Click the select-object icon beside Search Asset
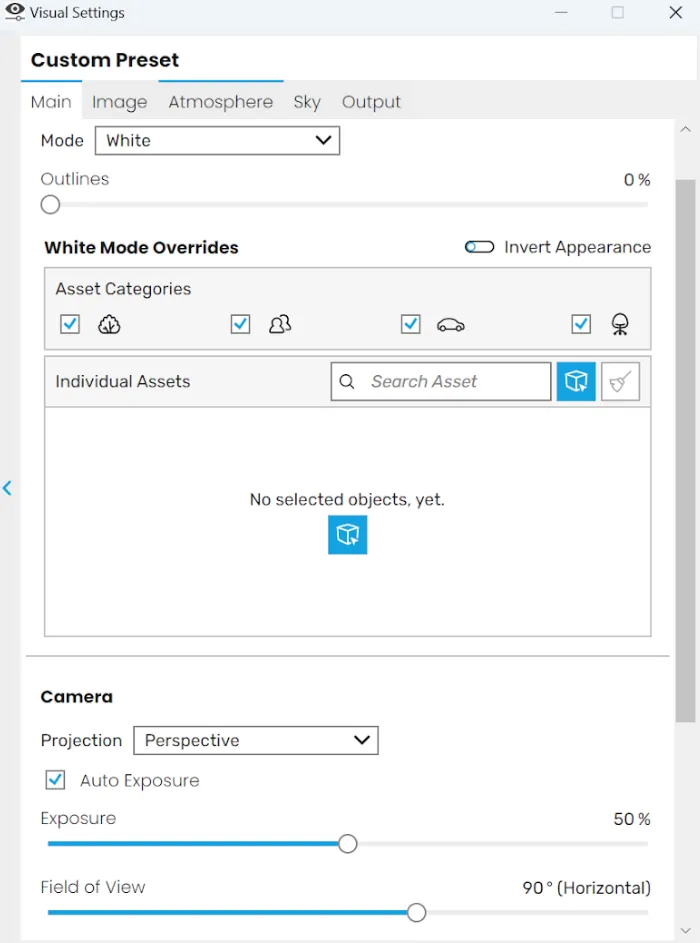 pos(576,381)
